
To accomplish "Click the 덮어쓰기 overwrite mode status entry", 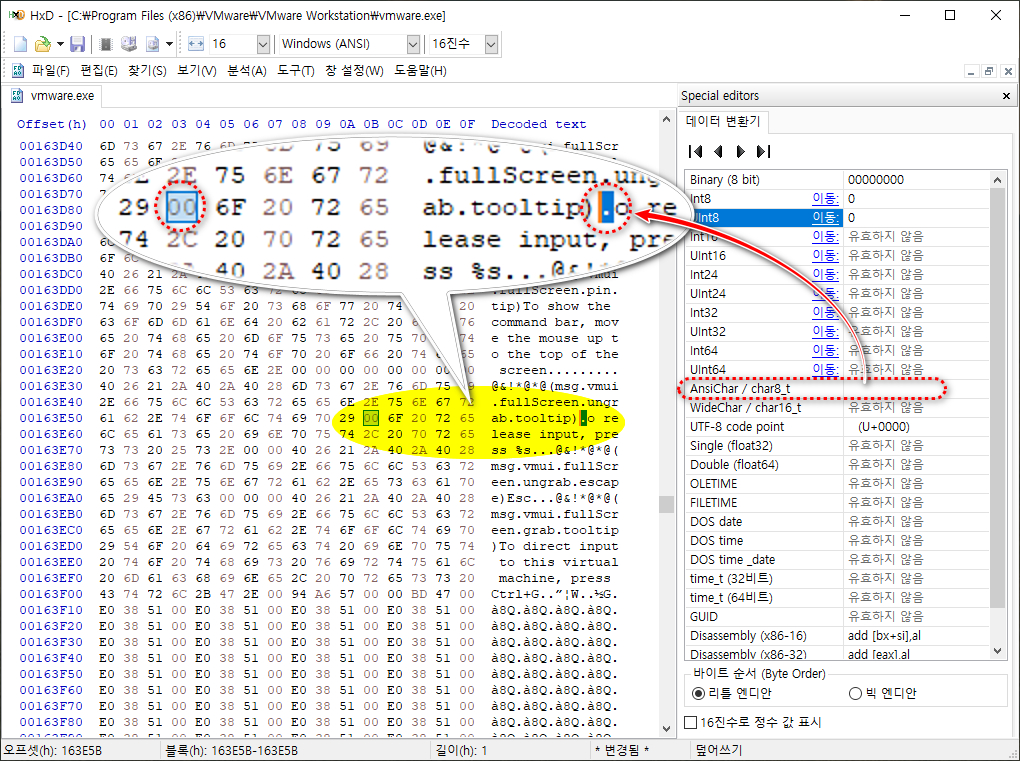I will point(718,751).
